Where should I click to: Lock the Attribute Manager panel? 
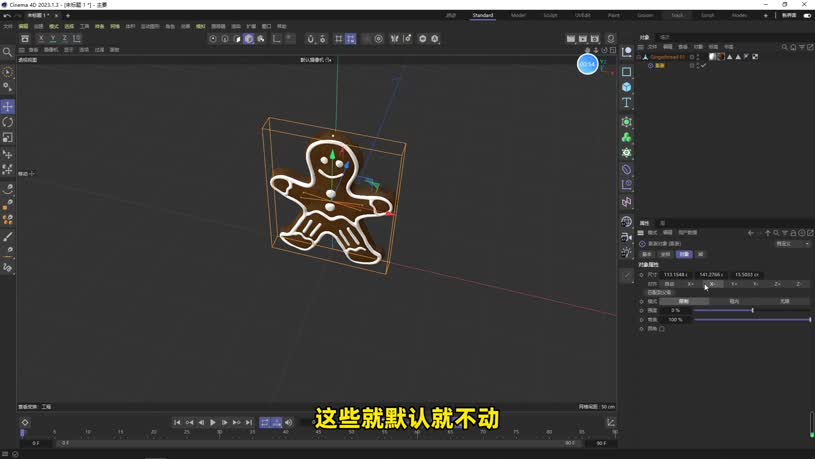click(x=793, y=233)
